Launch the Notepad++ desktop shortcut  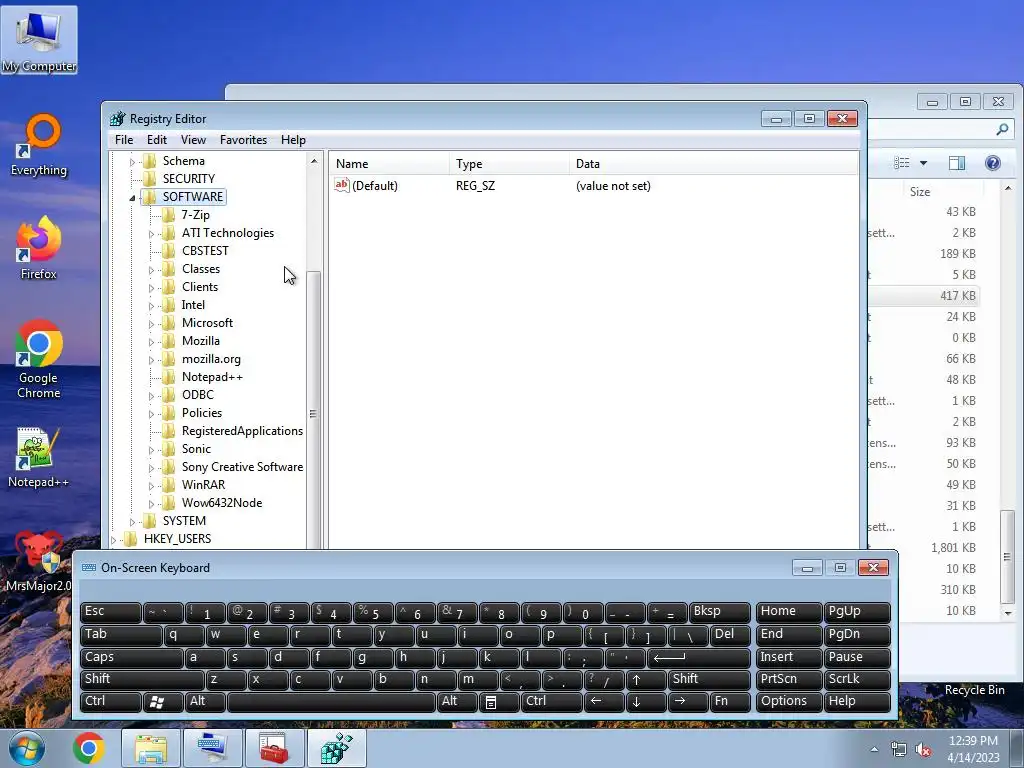[x=39, y=457]
